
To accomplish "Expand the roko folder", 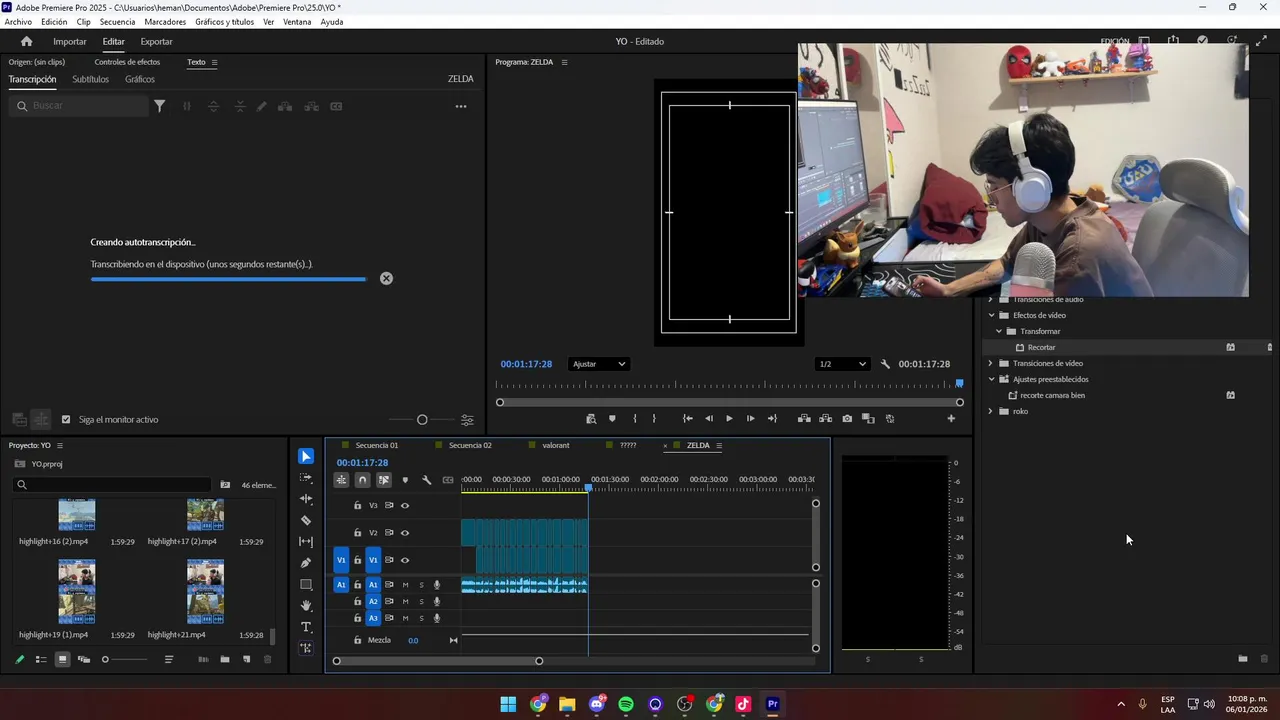I will [x=991, y=411].
